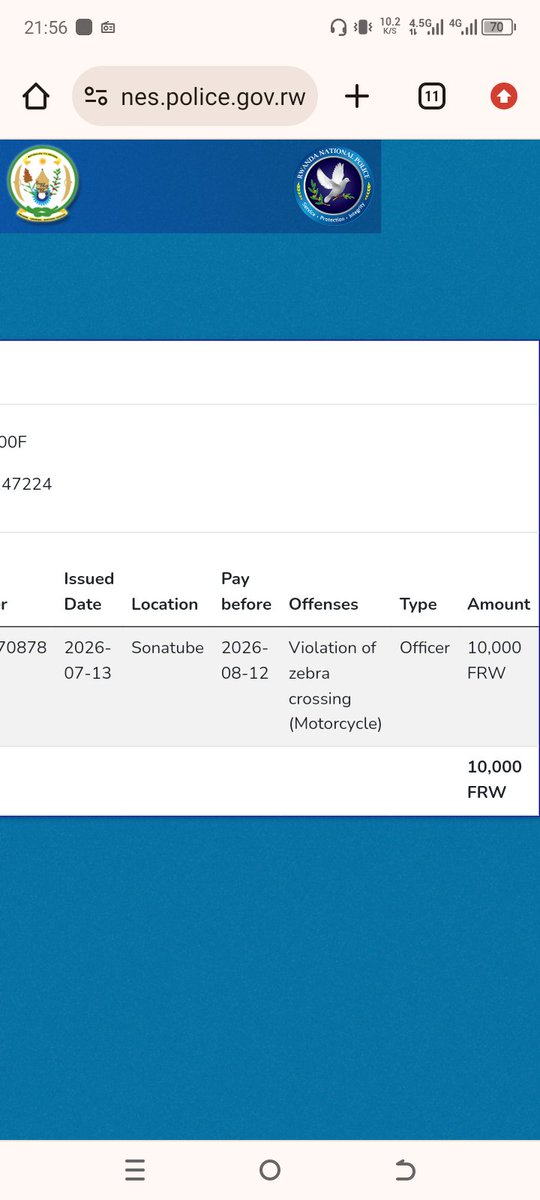This screenshot has height=1200, width=540.
Task: Tap the Rwanda coat of arms emblem
Action: [42, 185]
